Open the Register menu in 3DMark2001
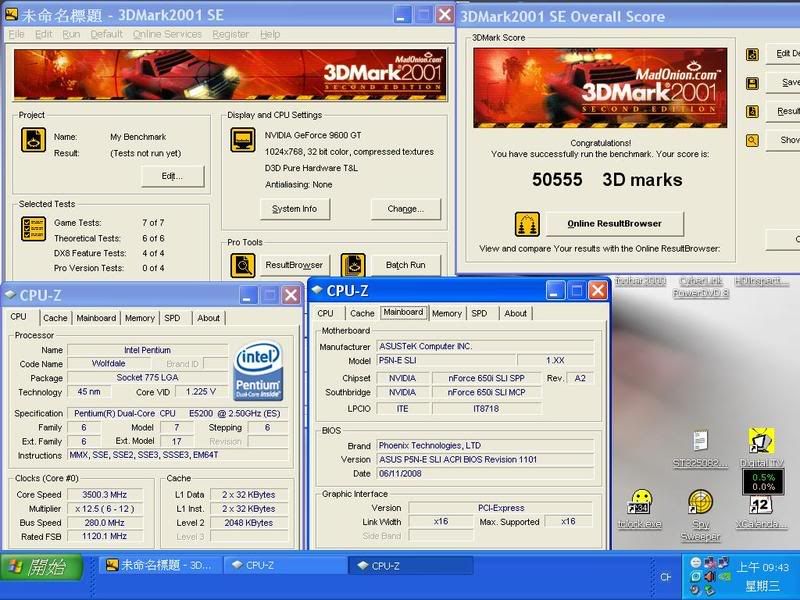Image resolution: width=800 pixels, height=600 pixels. click(231, 34)
